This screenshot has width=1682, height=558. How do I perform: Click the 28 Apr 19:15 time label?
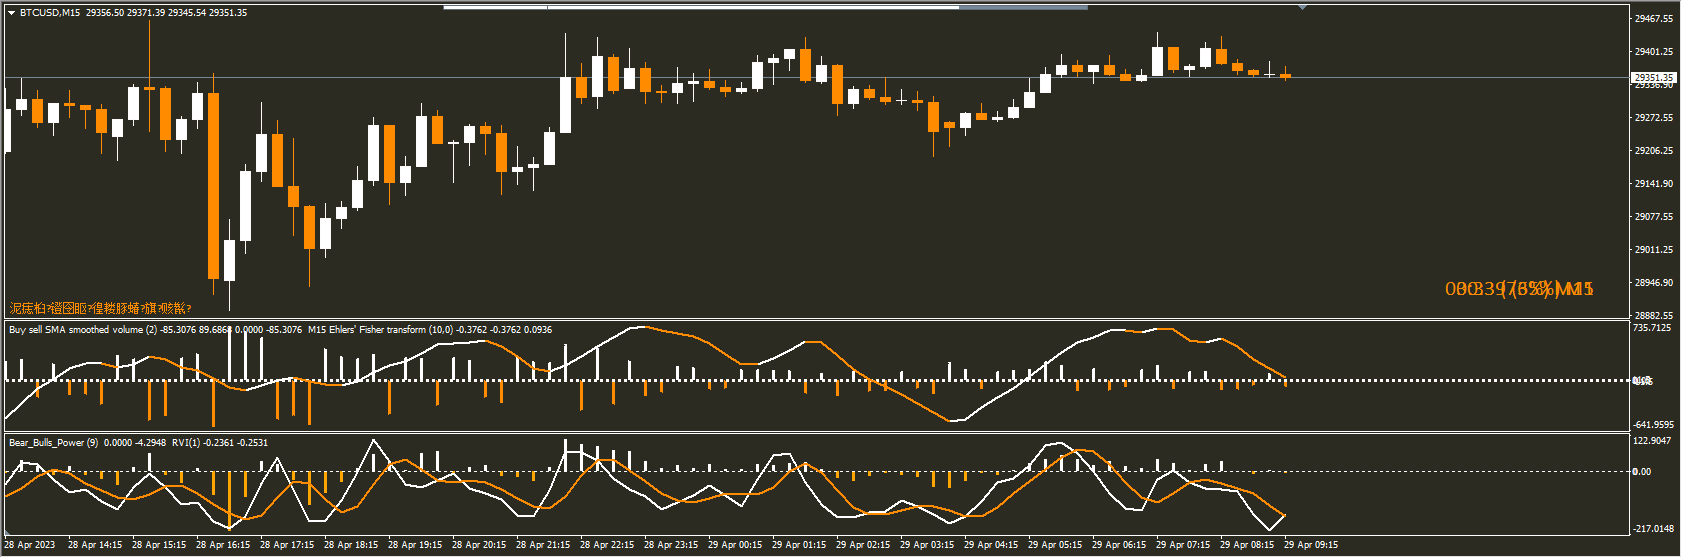(x=415, y=546)
